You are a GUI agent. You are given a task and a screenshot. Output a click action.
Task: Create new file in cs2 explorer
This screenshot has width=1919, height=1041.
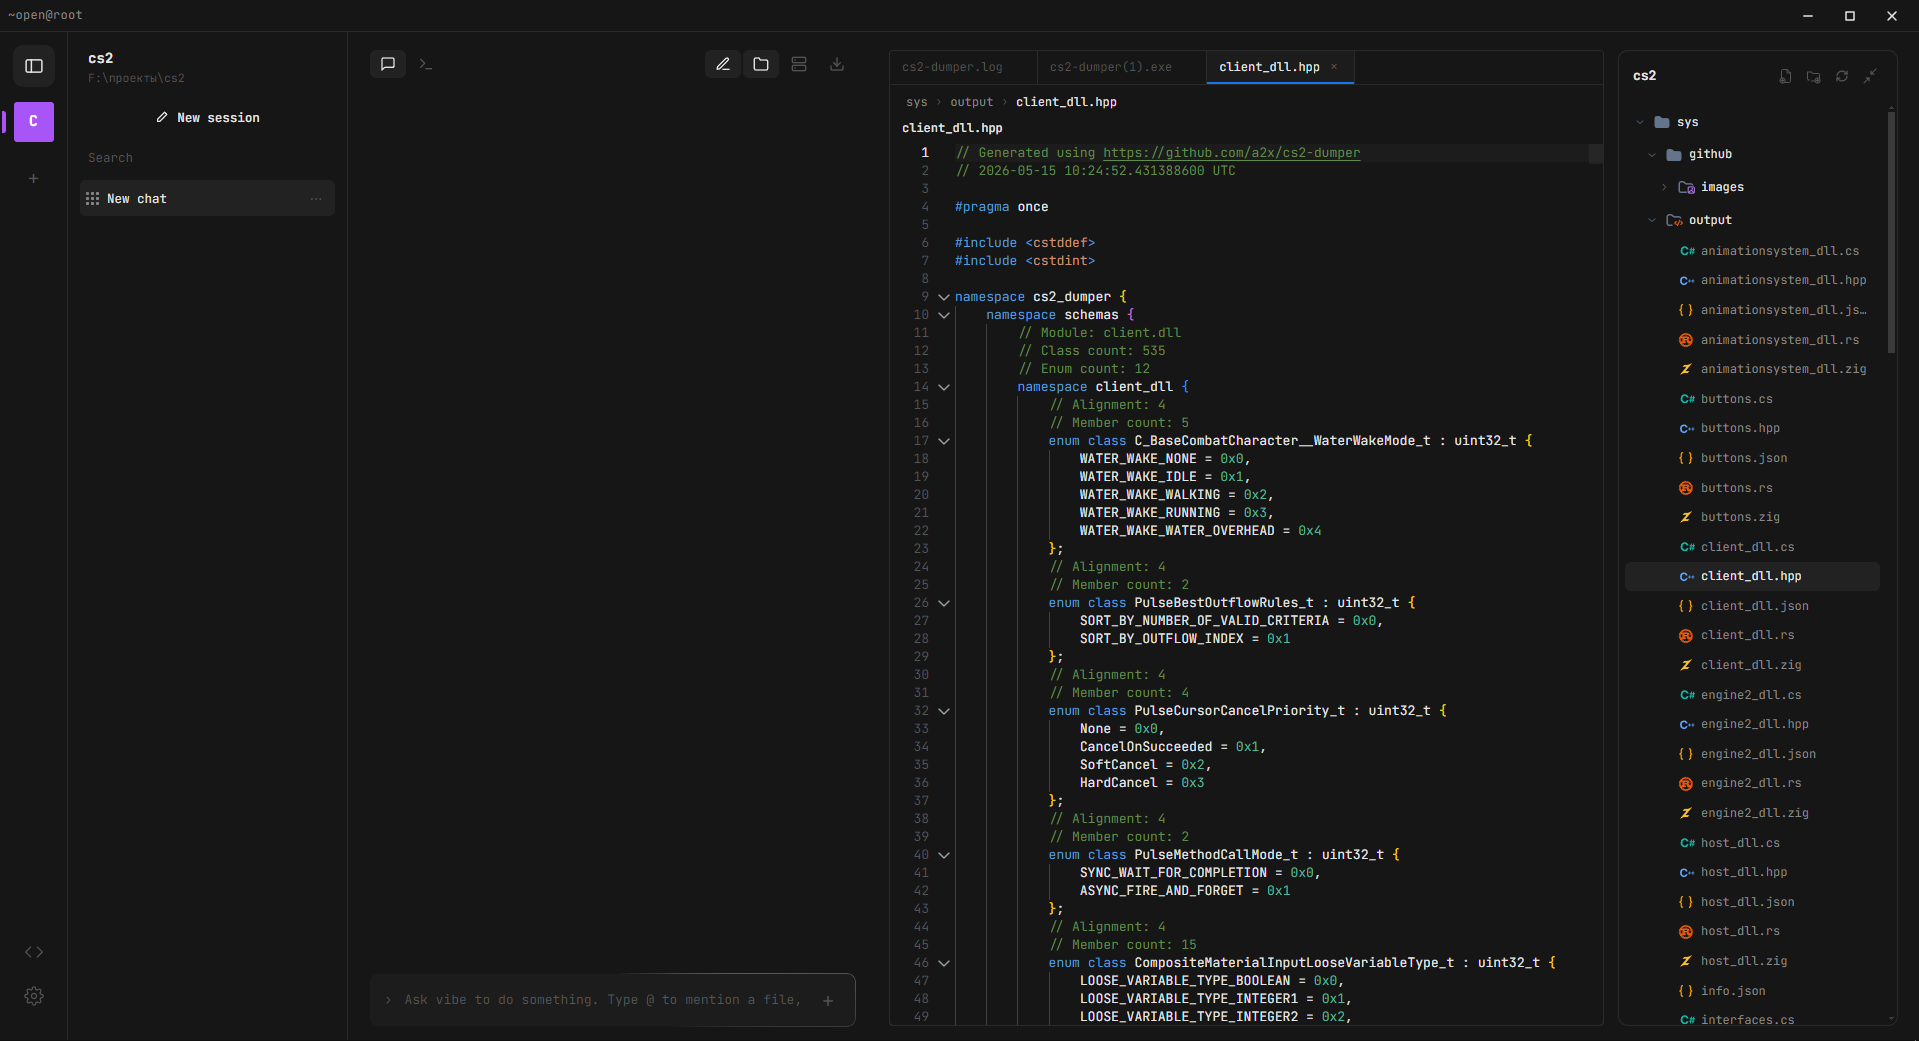point(1785,76)
